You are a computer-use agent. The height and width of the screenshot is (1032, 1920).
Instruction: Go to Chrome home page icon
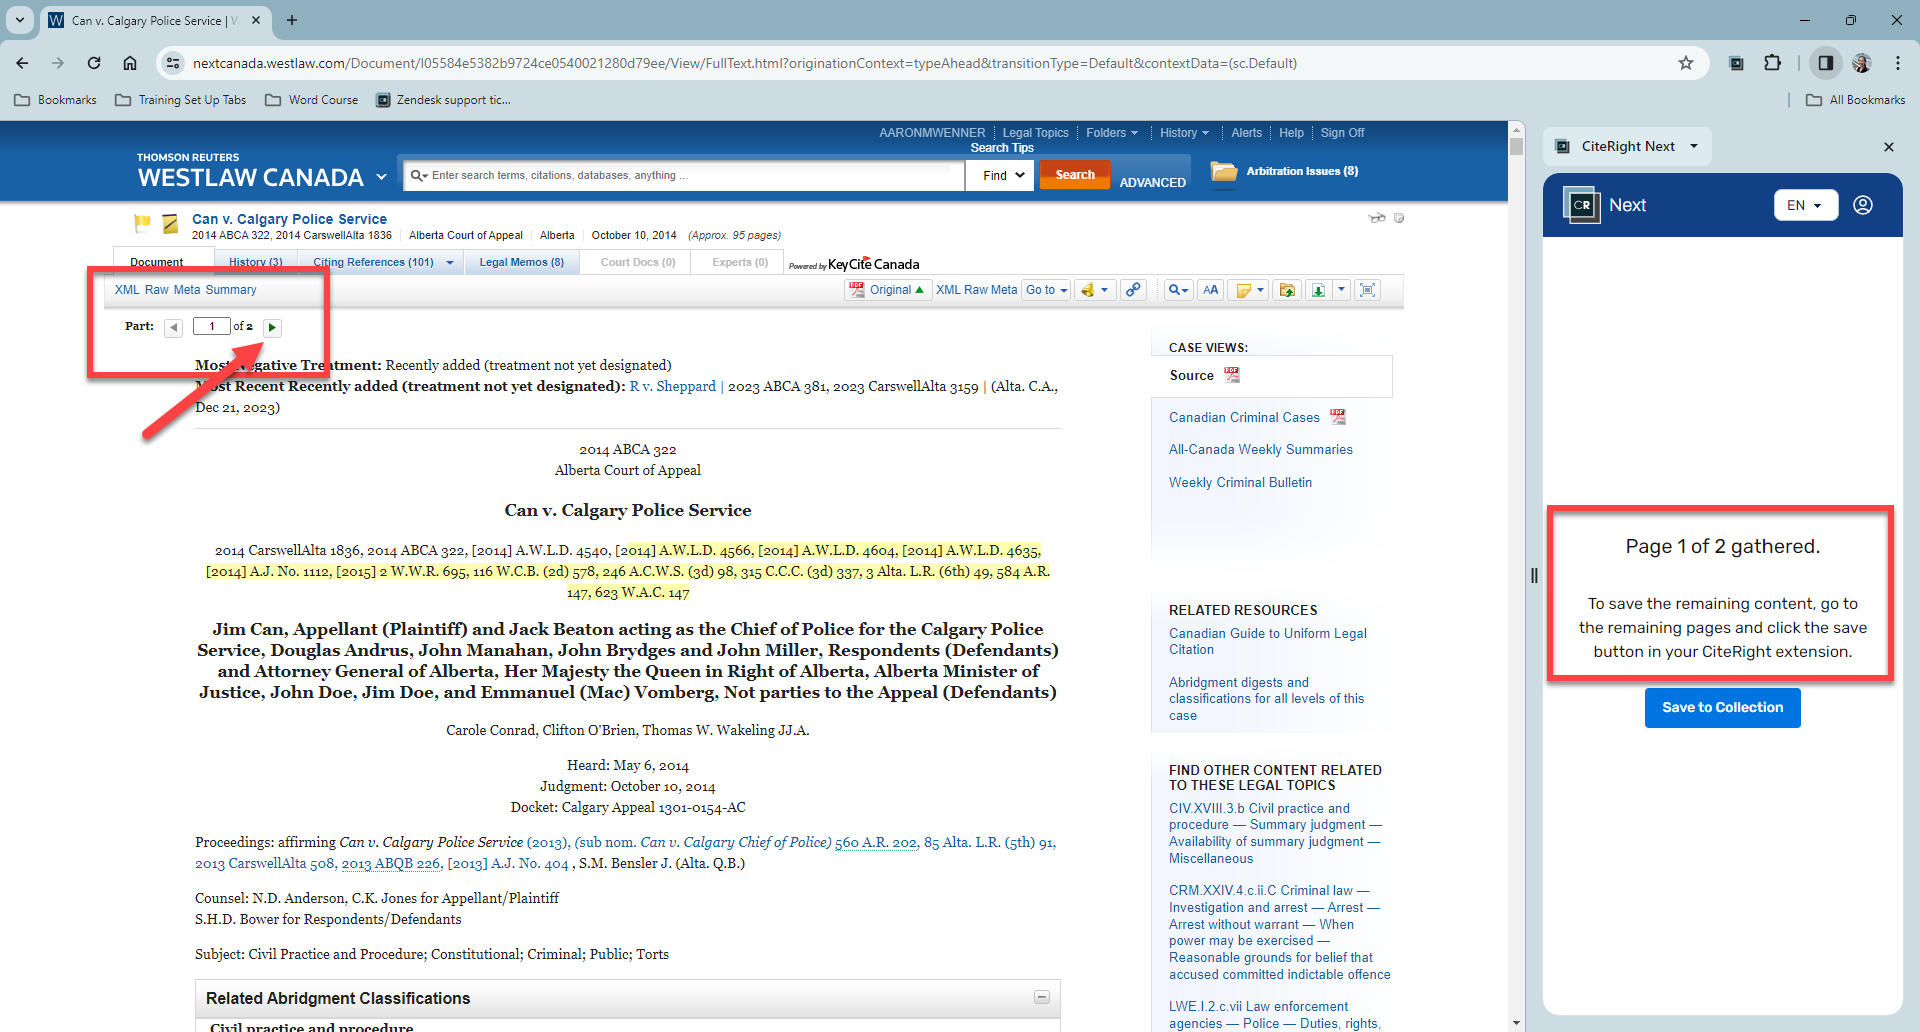130,63
